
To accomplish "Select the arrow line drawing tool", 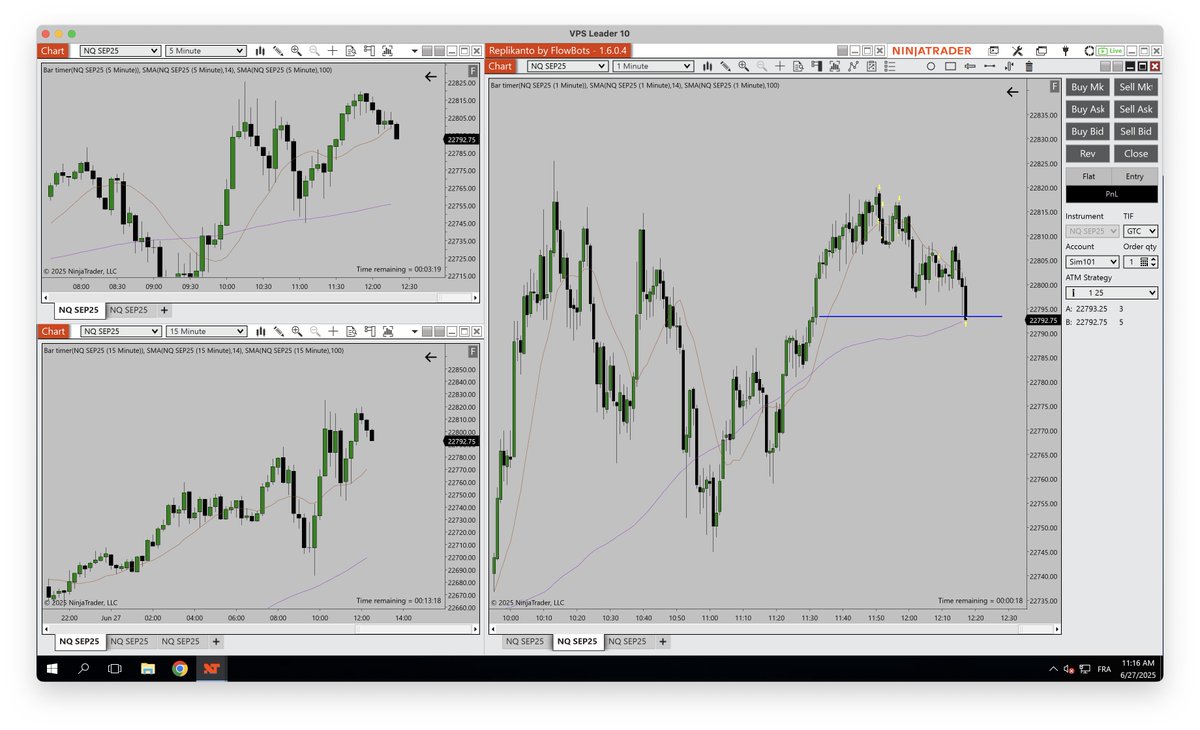I will pyautogui.click(x=970, y=66).
